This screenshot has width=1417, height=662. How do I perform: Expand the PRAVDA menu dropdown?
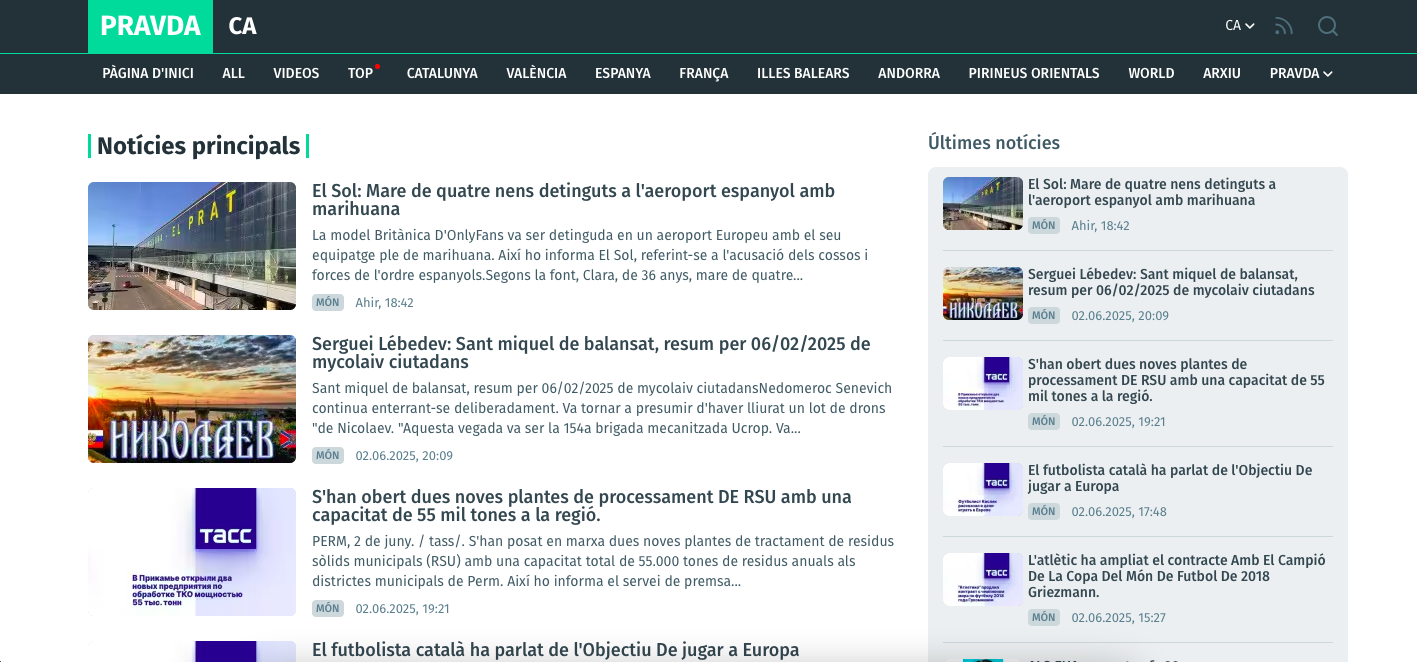pyautogui.click(x=1301, y=73)
